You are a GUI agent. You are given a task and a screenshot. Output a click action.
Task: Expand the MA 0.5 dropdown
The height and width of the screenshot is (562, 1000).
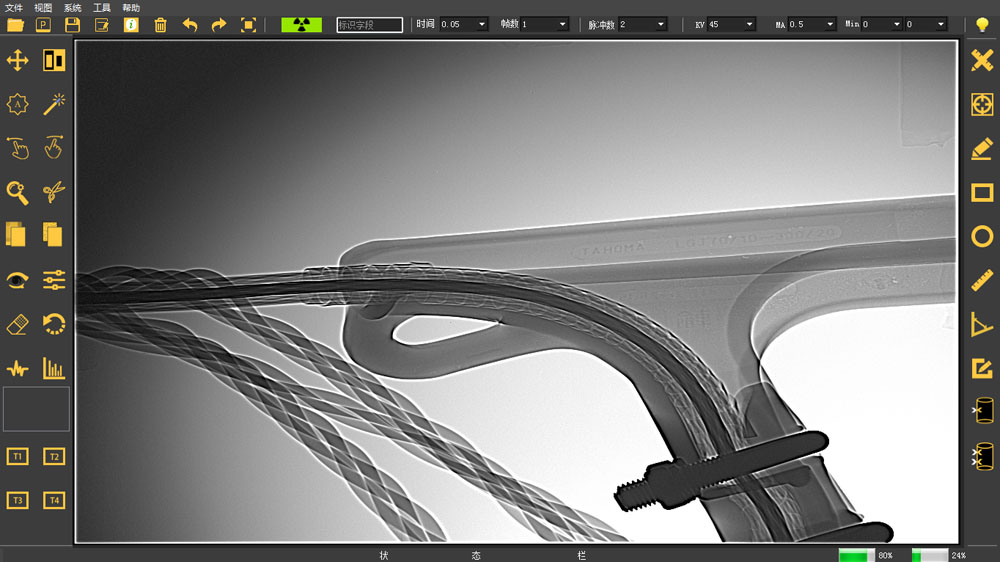pyautogui.click(x=830, y=24)
